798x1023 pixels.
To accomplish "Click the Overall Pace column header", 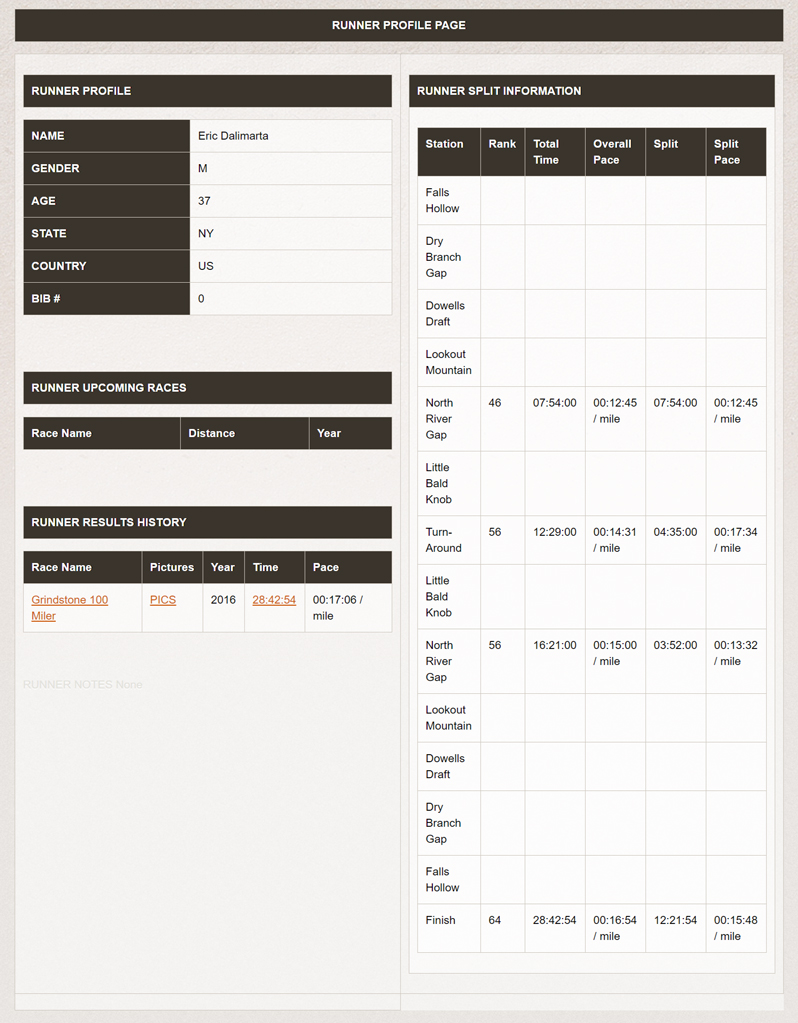I will click(x=612, y=152).
